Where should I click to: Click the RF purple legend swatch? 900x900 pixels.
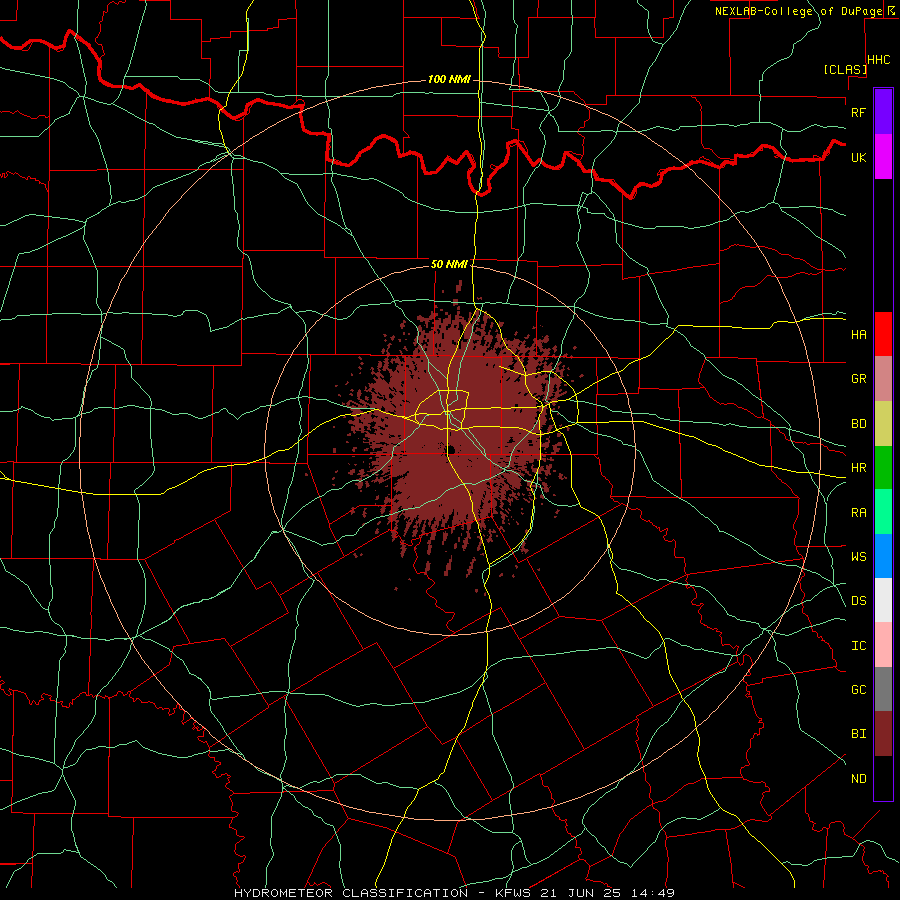point(883,112)
